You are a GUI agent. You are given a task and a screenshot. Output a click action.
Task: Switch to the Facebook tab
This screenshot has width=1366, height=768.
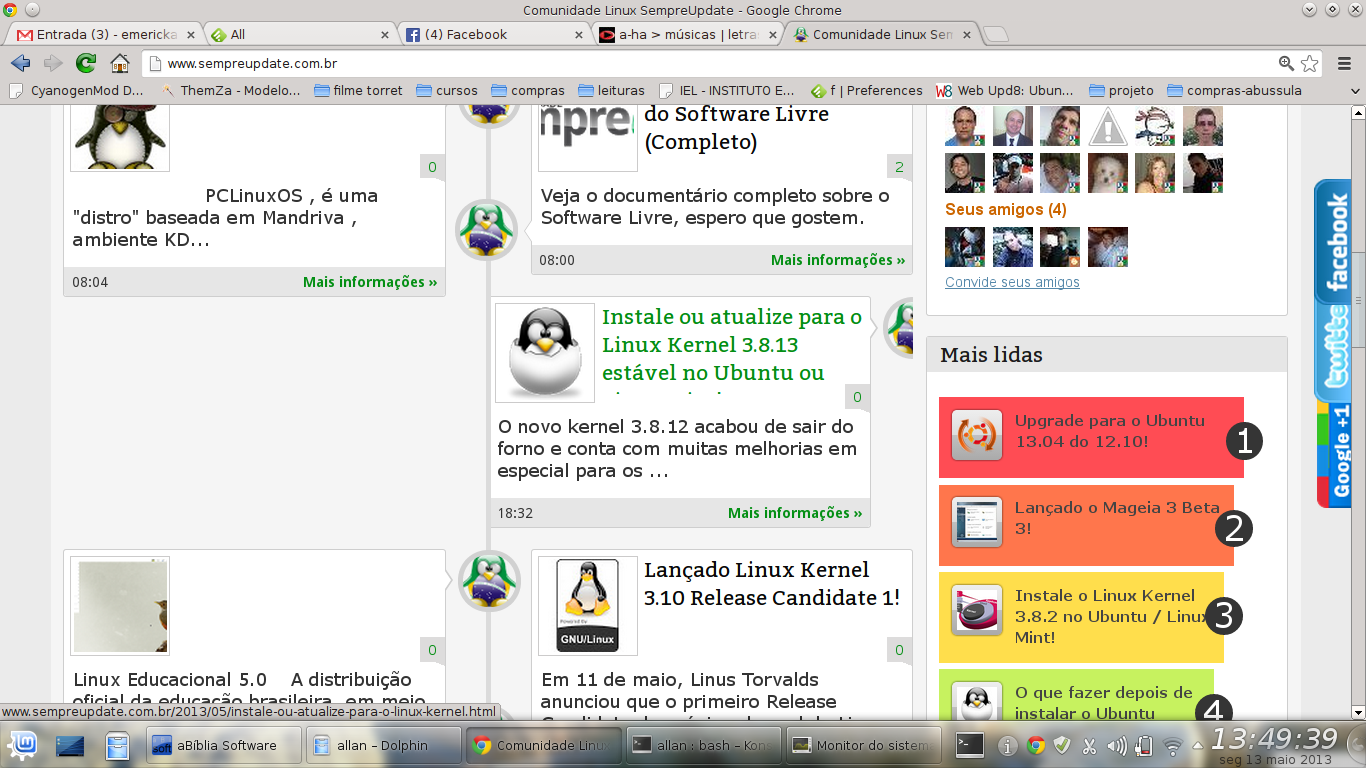494,34
